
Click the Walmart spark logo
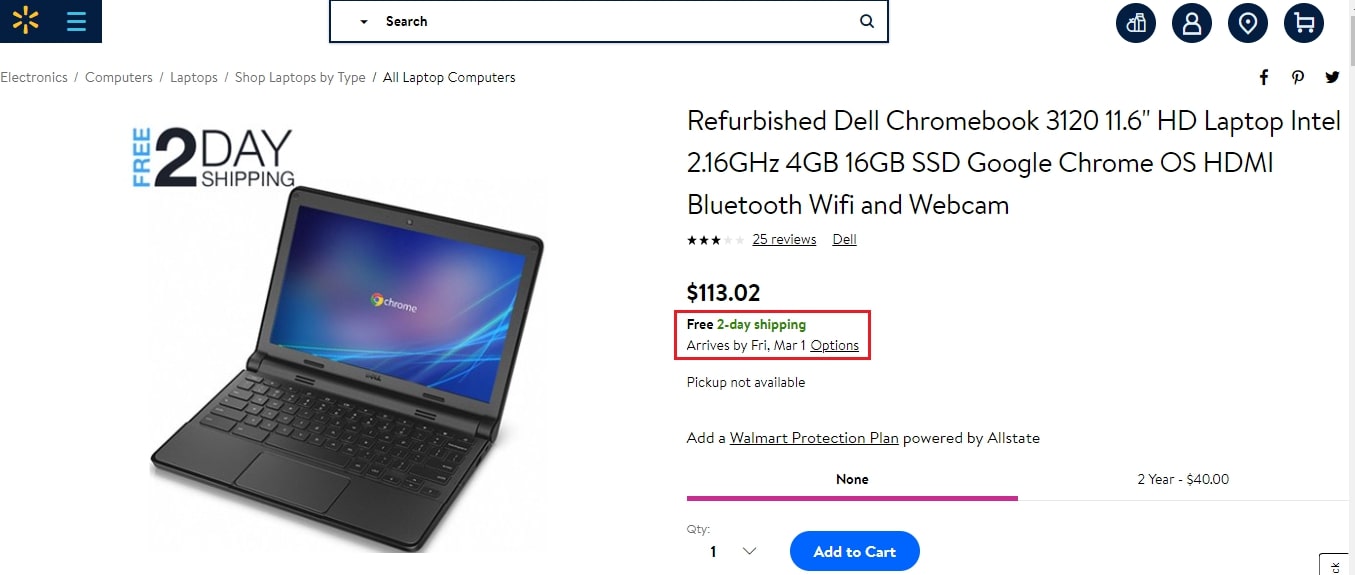25,20
